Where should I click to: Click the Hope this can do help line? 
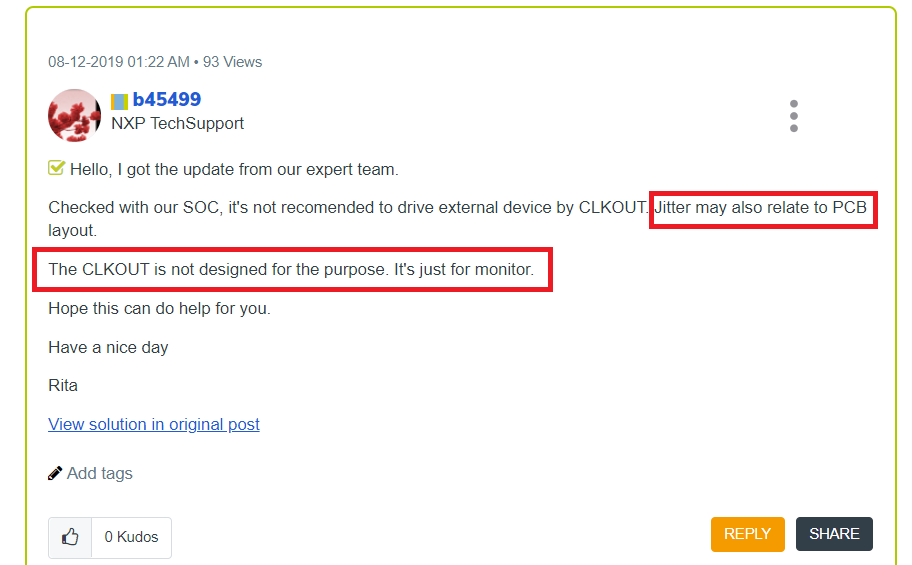coord(159,308)
